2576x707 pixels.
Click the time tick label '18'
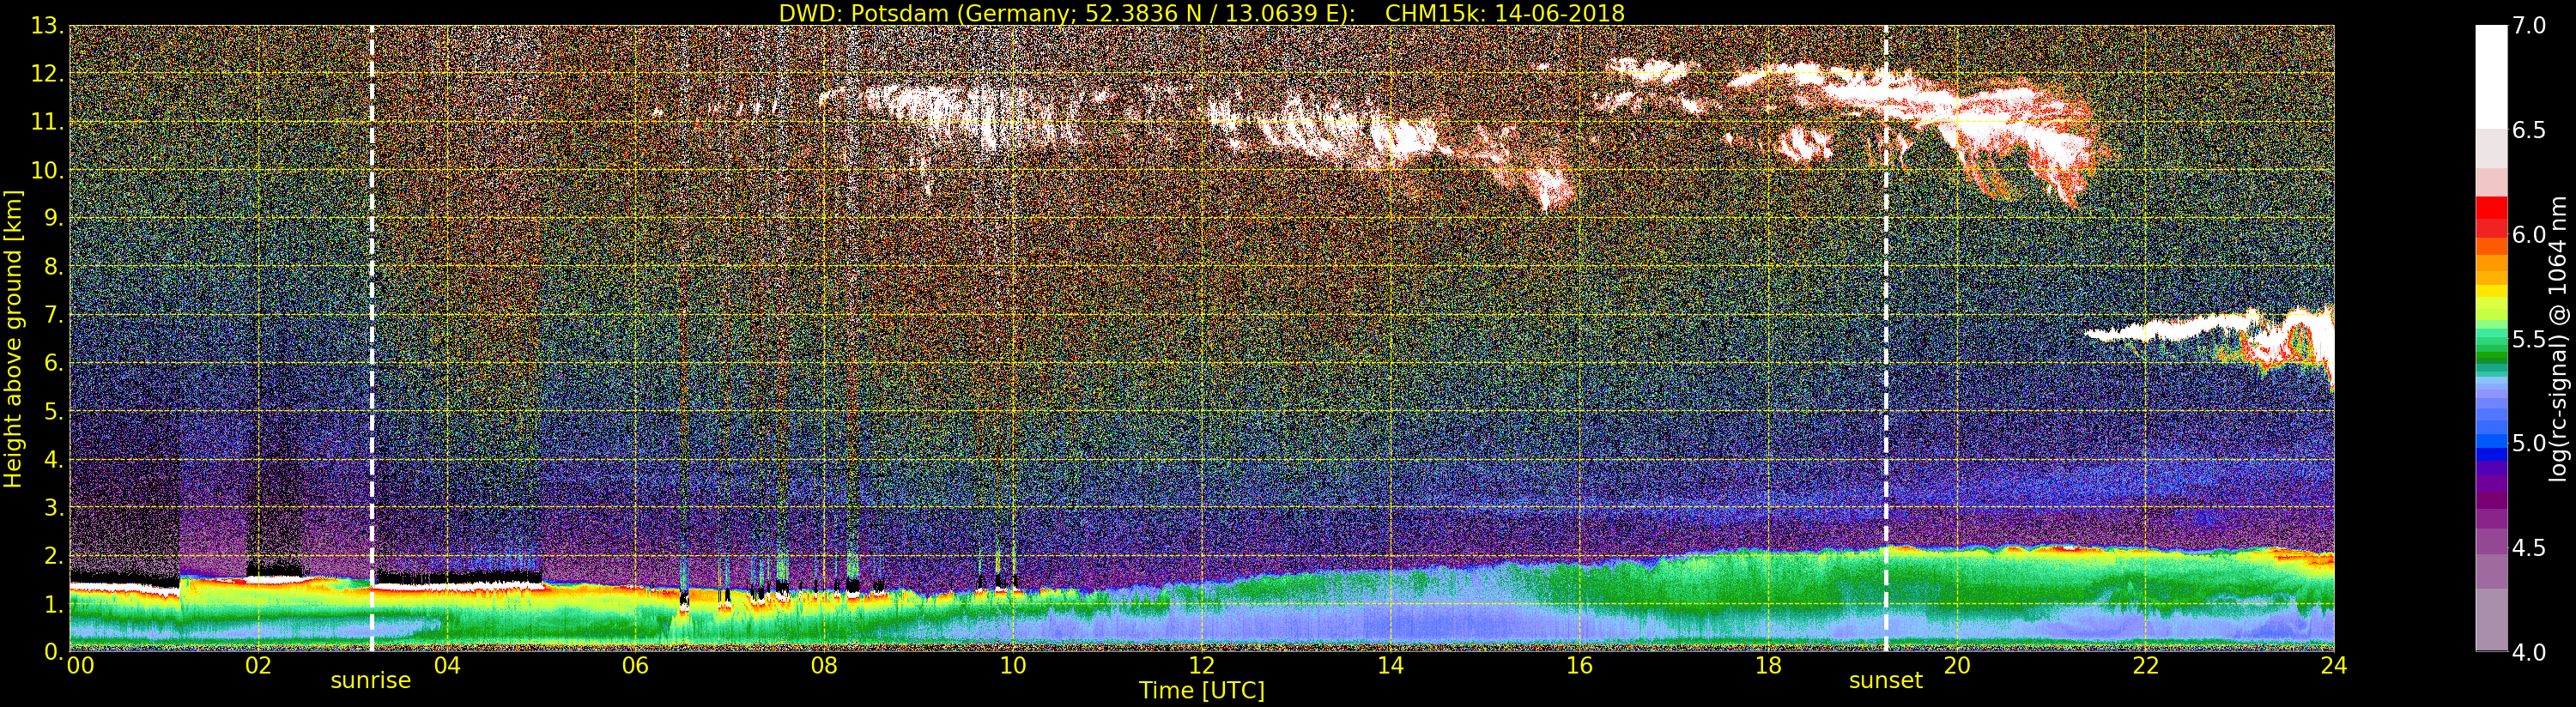pyautogui.click(x=1768, y=666)
